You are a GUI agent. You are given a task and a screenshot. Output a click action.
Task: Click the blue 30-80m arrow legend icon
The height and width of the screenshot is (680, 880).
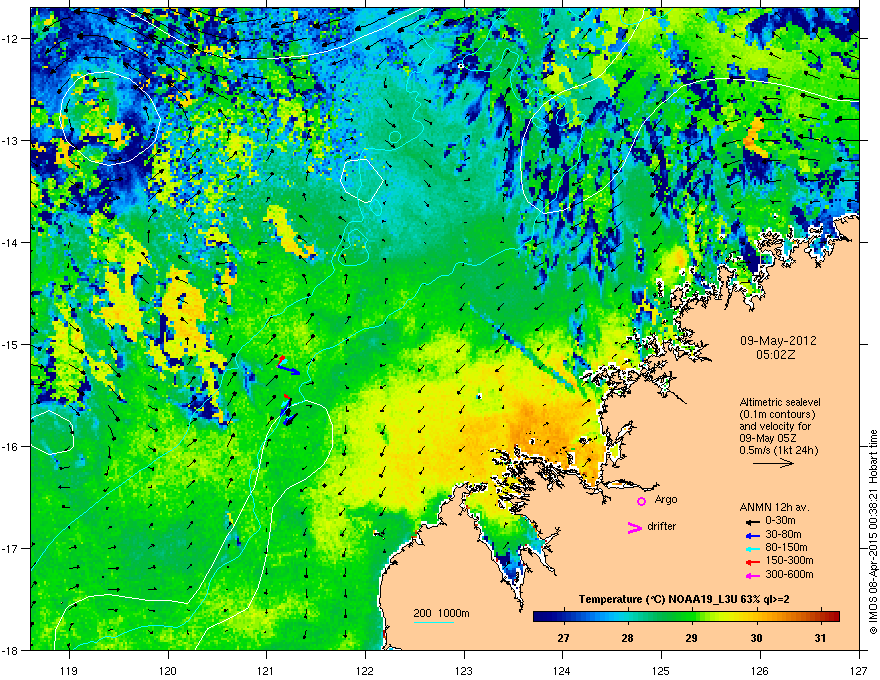point(752,535)
